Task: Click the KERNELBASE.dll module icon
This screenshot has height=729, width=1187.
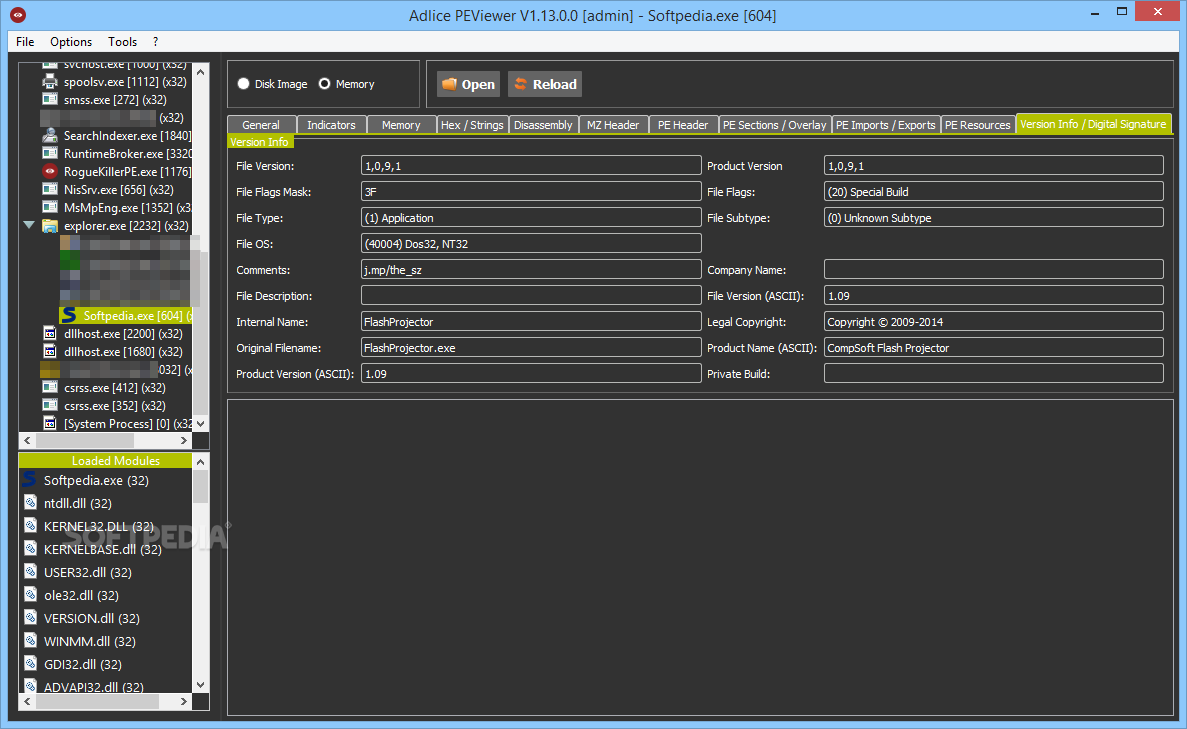Action: coord(30,548)
